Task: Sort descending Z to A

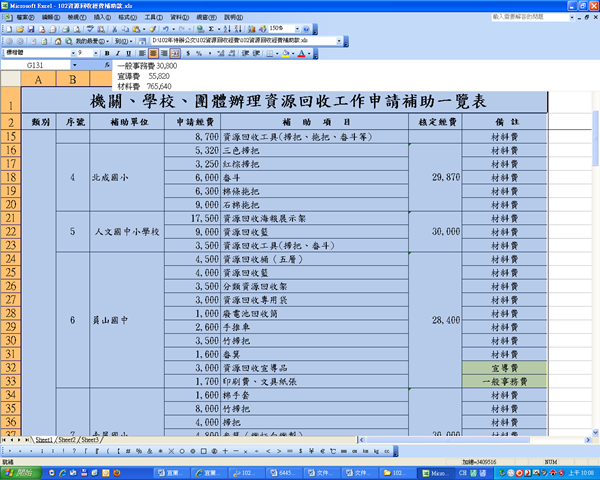Action: (x=238, y=29)
